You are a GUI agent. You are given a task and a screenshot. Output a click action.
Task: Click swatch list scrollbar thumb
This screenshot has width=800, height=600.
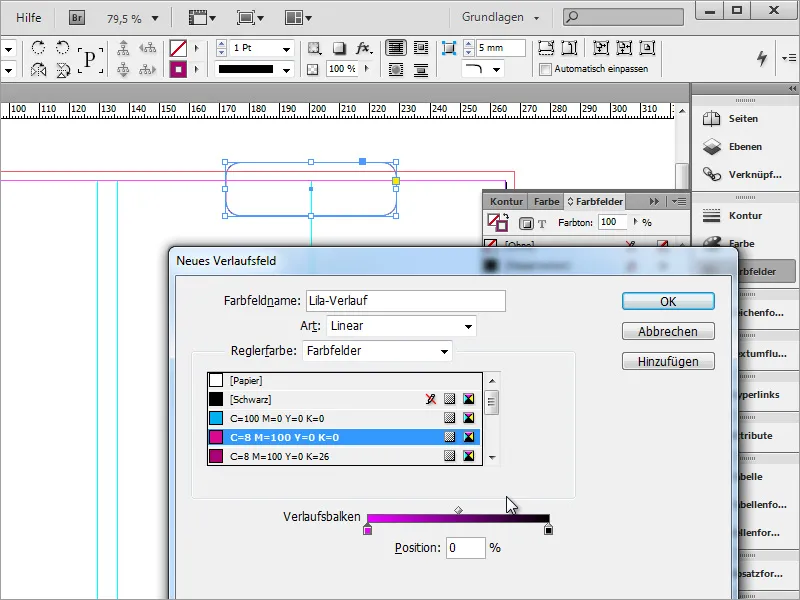tap(491, 402)
